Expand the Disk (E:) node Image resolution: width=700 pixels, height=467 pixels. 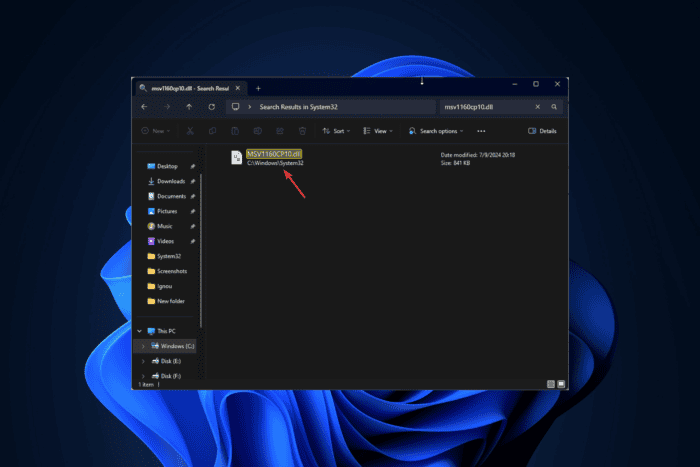point(143,361)
